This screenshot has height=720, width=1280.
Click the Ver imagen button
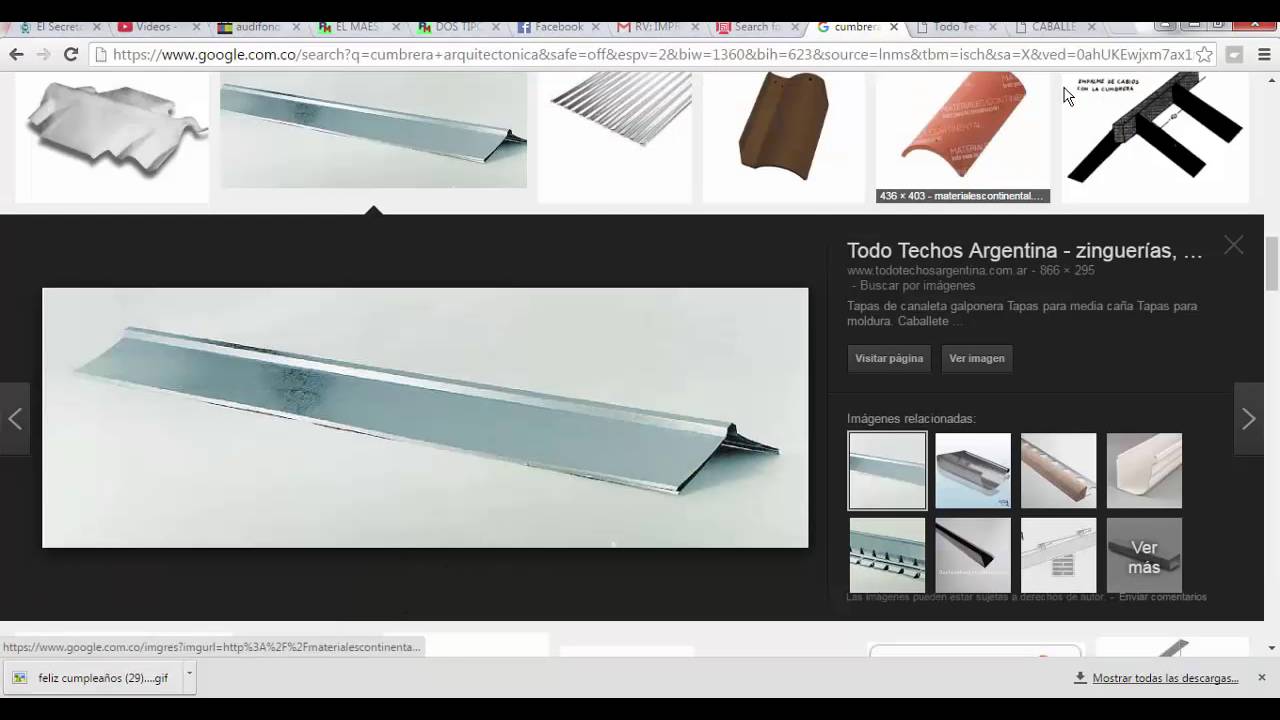click(977, 358)
